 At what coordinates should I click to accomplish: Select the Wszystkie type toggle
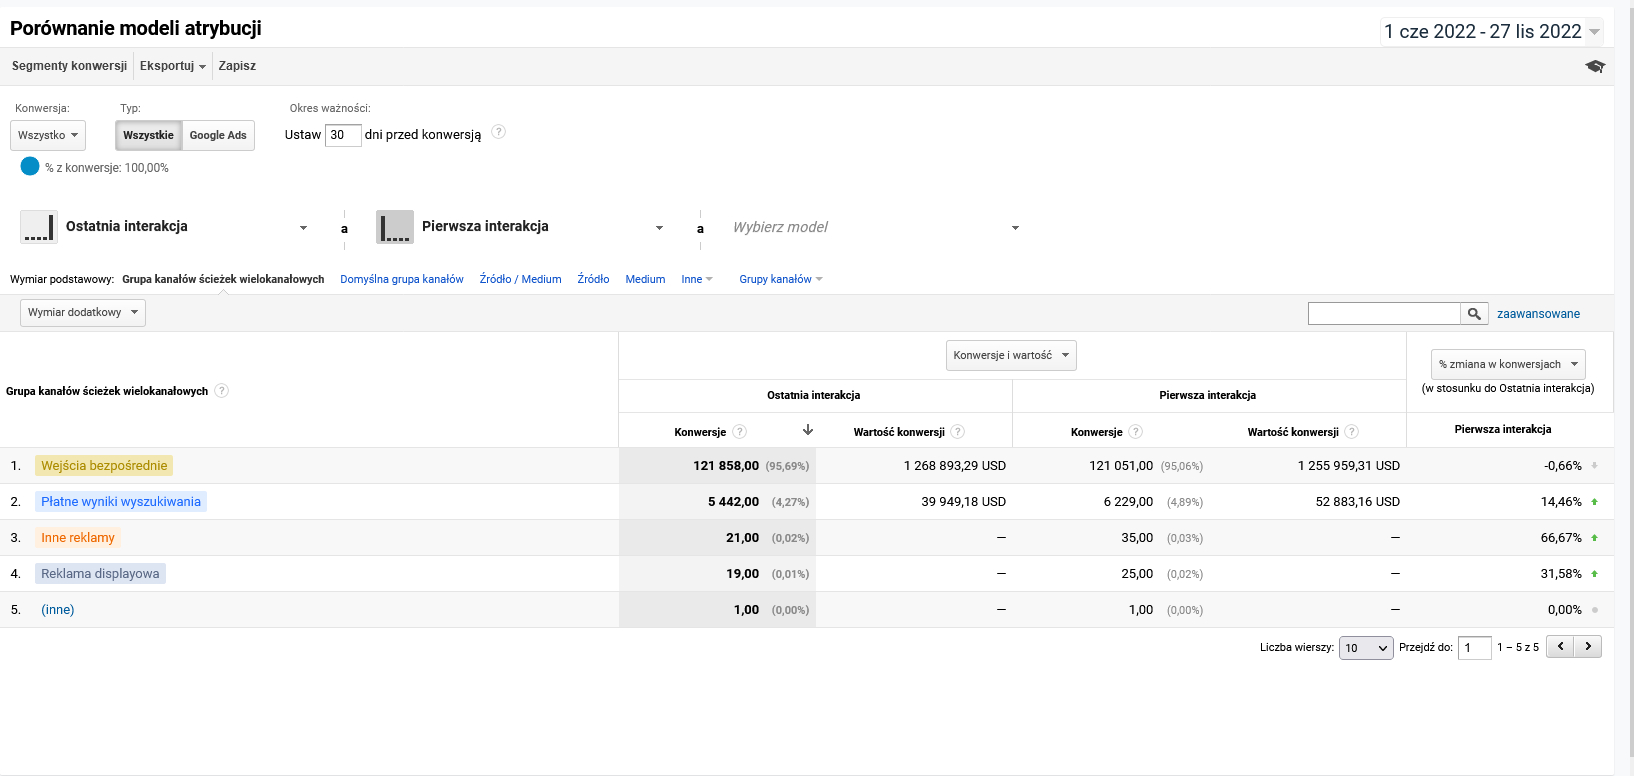(x=148, y=135)
